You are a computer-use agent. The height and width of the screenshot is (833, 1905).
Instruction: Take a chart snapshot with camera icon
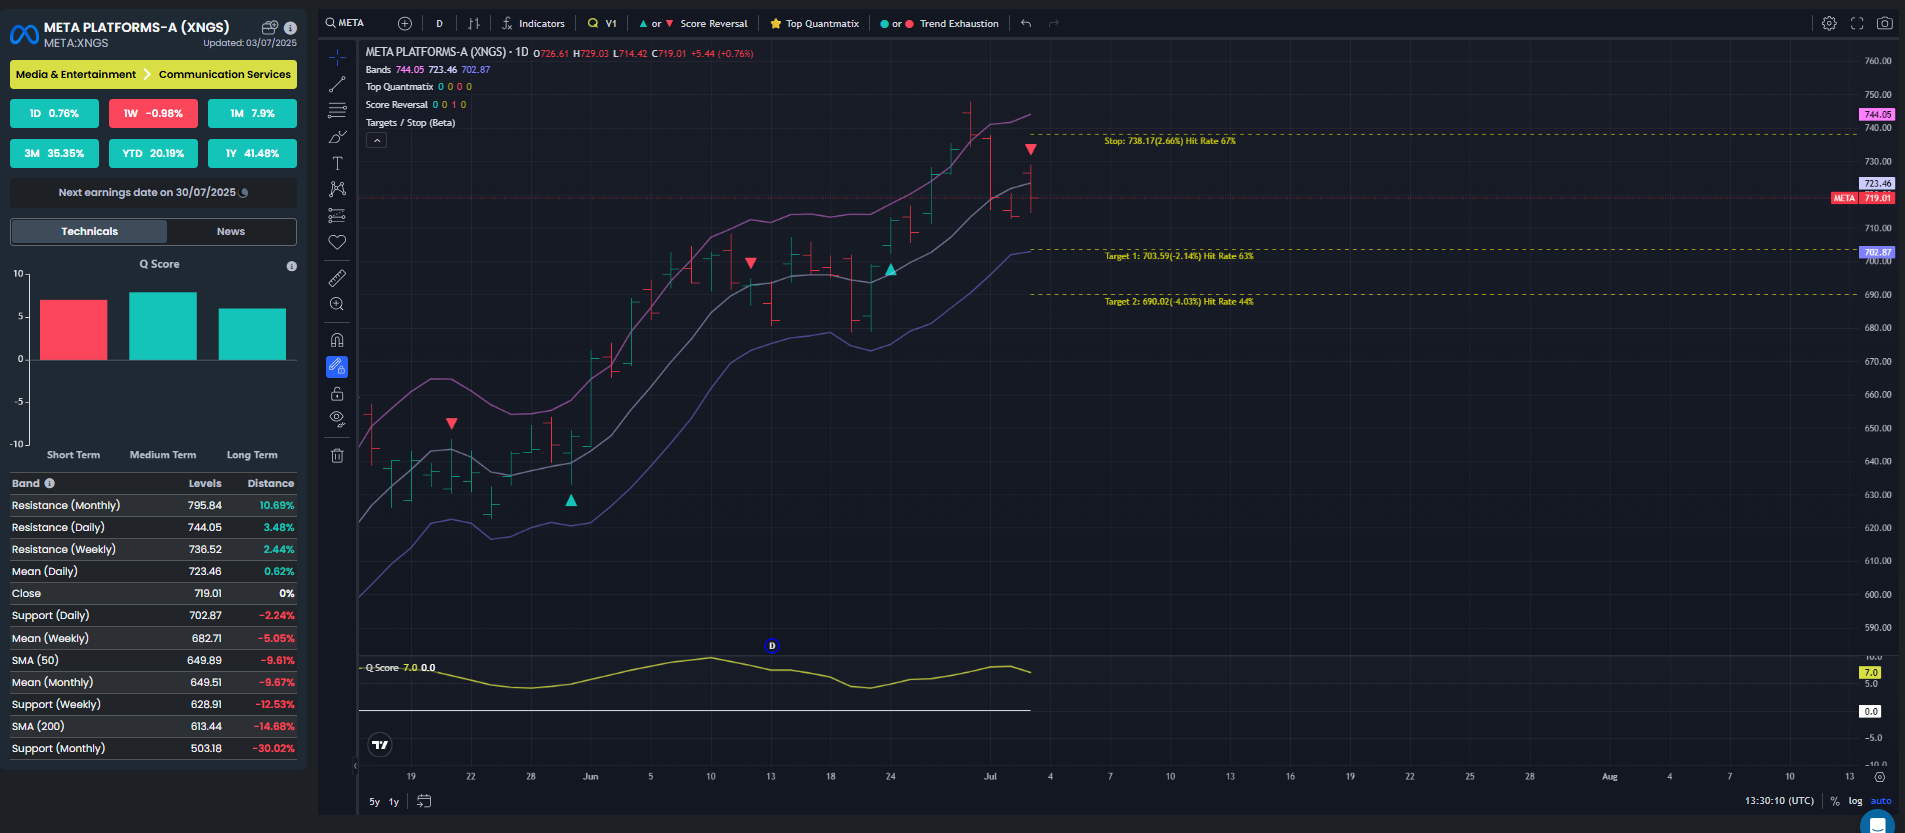point(1885,23)
